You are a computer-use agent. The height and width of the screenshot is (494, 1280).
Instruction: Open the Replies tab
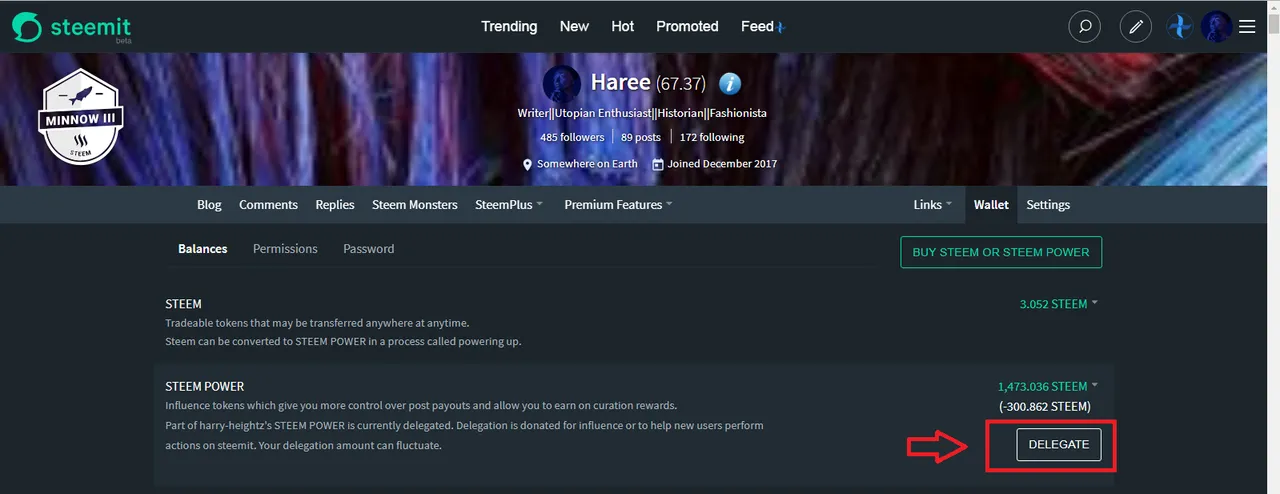coord(335,205)
